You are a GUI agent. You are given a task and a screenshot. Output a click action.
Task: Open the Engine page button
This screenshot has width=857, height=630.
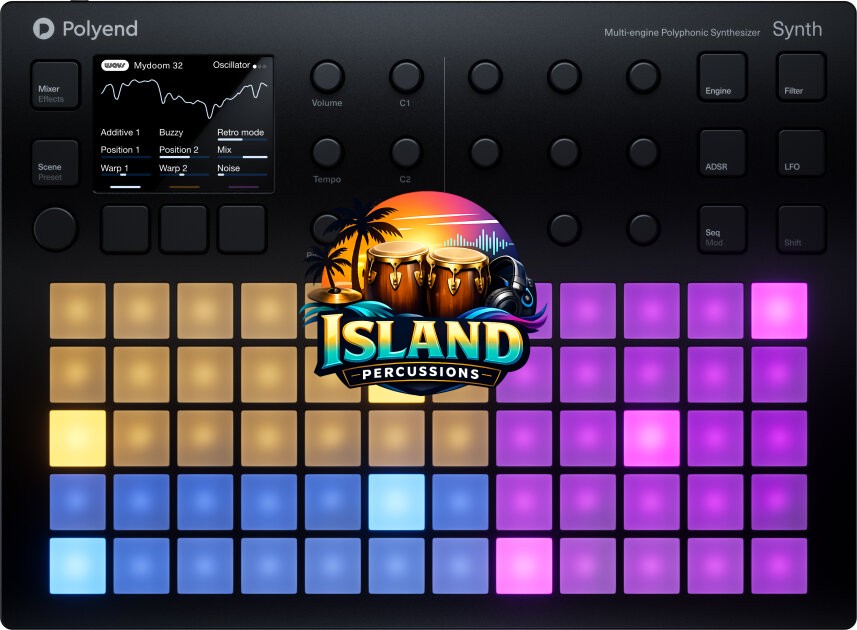click(723, 76)
